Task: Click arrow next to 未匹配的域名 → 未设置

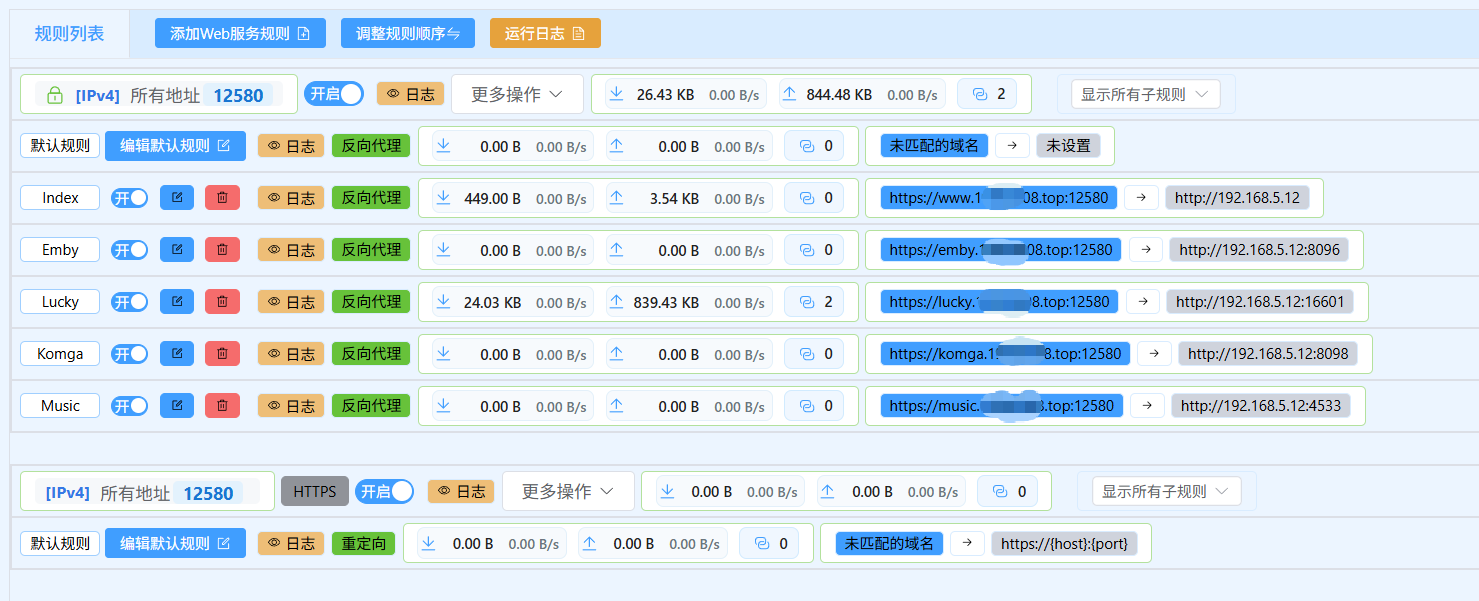Action: (x=1012, y=146)
